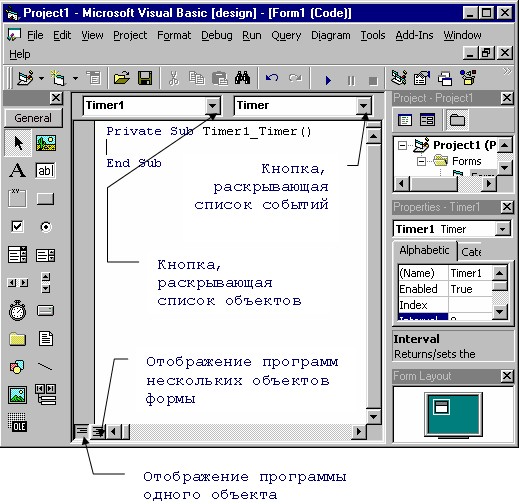519x504 pixels.
Task: Open Form Layout Window toolbar icon
Action: click(445, 79)
